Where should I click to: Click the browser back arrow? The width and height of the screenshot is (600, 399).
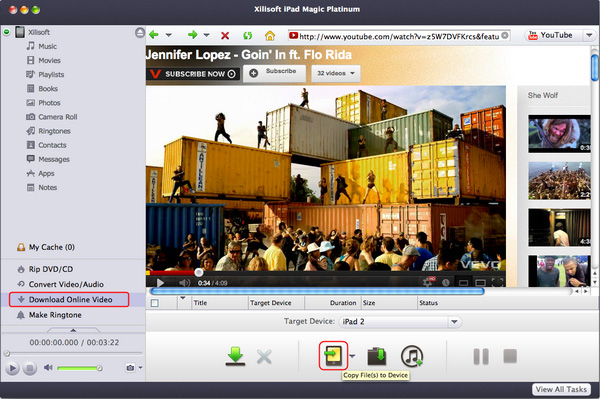pos(154,35)
